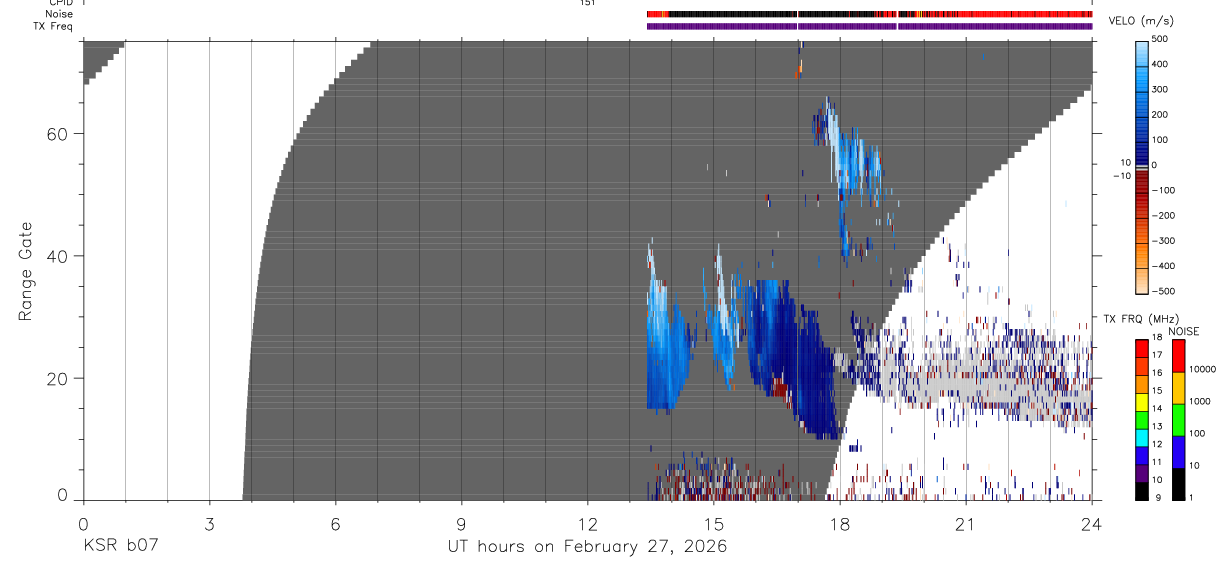1228x567 pixels.
Task: Click the red-black noise strip above the plot
Action: (x=869, y=14)
